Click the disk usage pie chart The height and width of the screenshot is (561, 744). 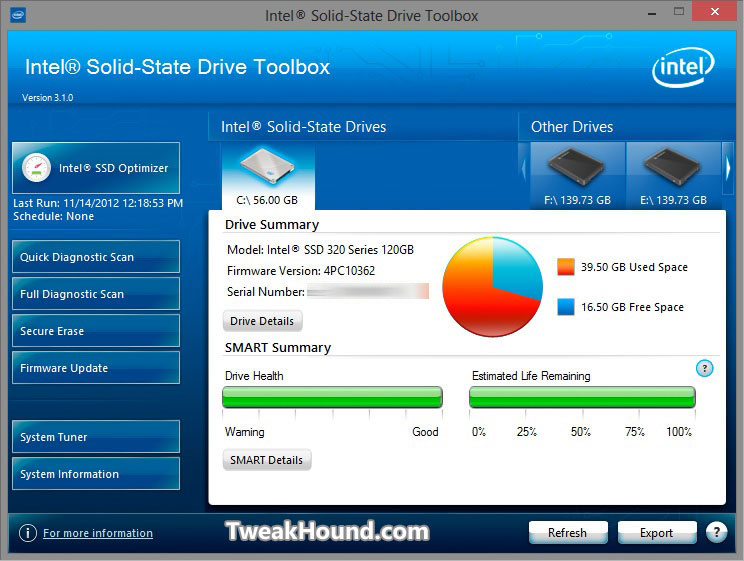[493, 287]
